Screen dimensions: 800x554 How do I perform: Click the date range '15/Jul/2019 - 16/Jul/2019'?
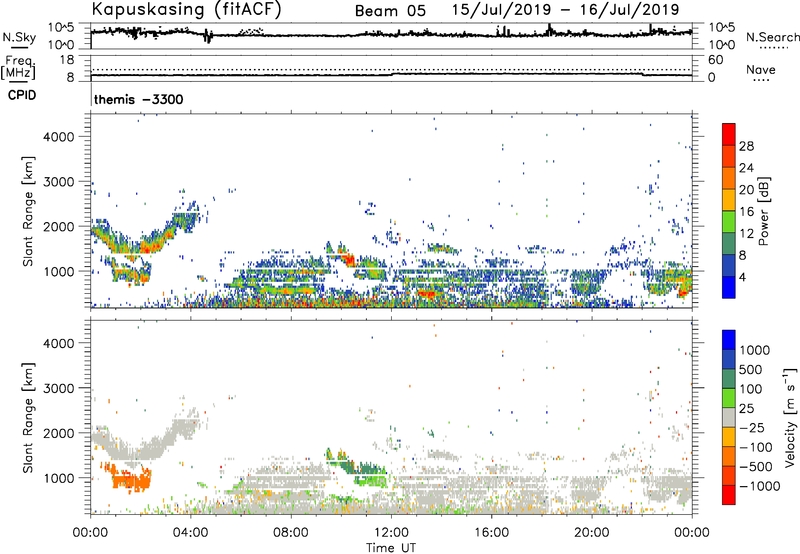tap(565, 10)
